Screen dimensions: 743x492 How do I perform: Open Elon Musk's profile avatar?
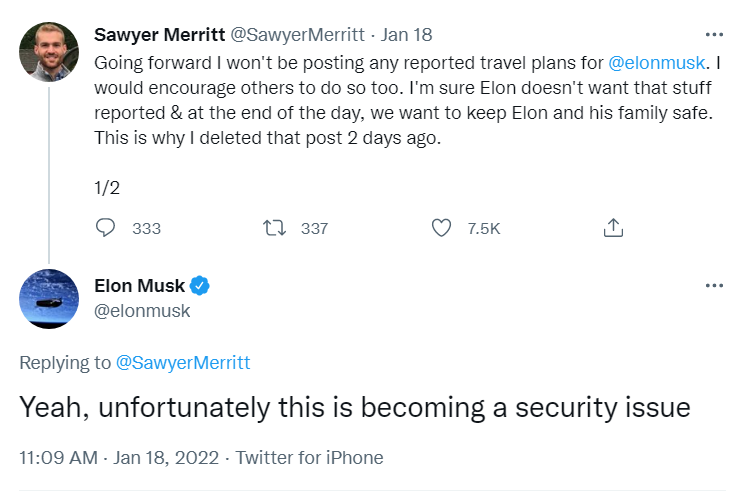pyautogui.click(x=49, y=298)
